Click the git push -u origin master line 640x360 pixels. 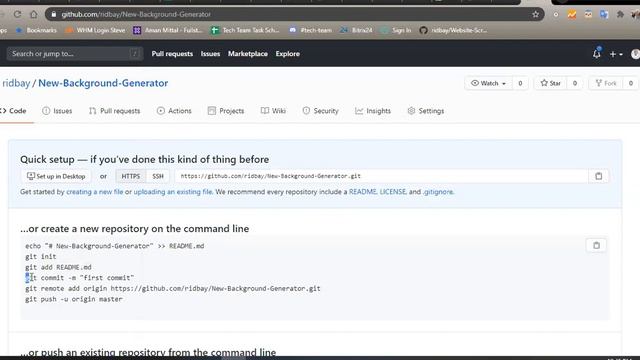[x=74, y=299]
